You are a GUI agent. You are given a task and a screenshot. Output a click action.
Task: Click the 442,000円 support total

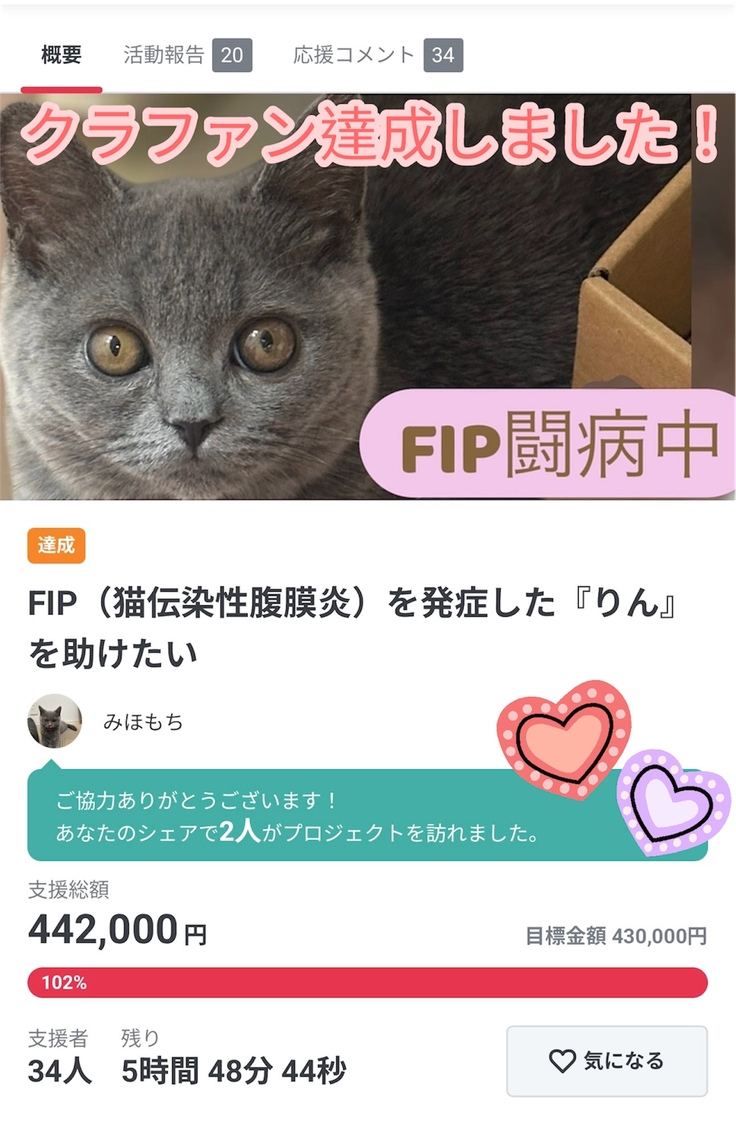click(x=118, y=930)
